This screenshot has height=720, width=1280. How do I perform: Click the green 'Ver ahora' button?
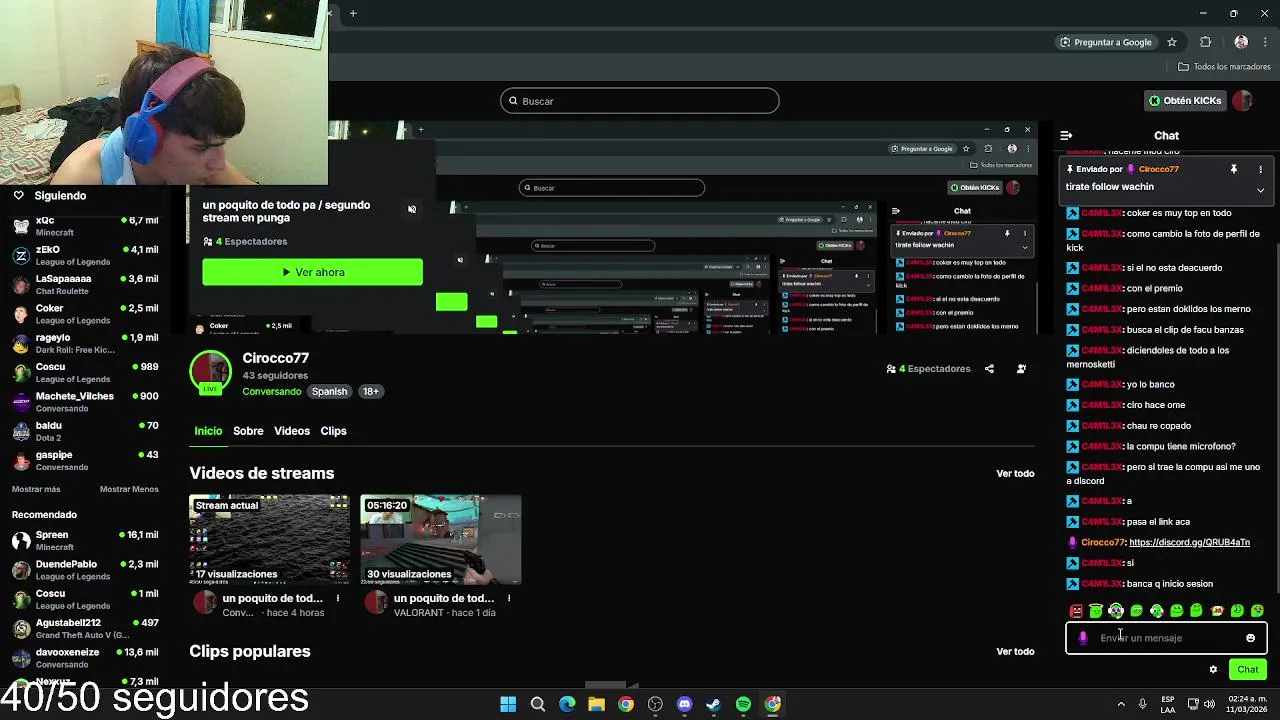coord(312,272)
